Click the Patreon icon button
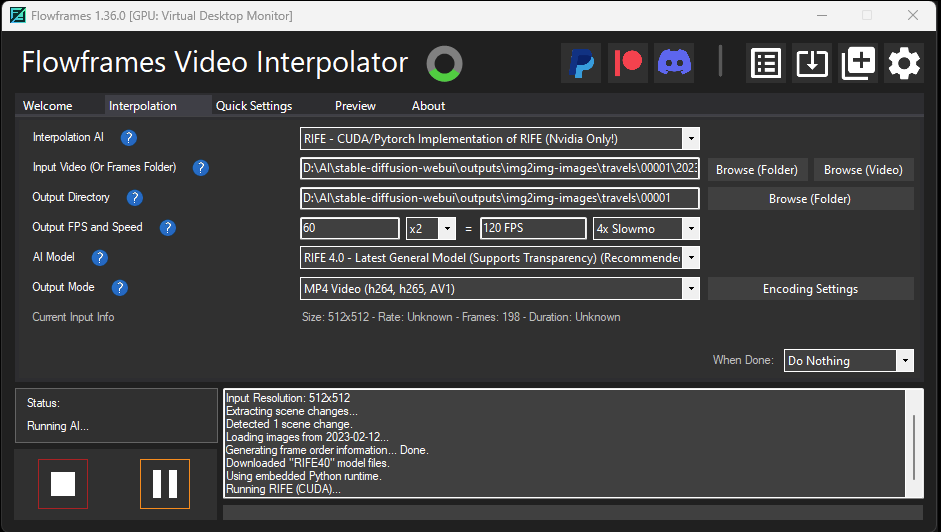 point(628,63)
